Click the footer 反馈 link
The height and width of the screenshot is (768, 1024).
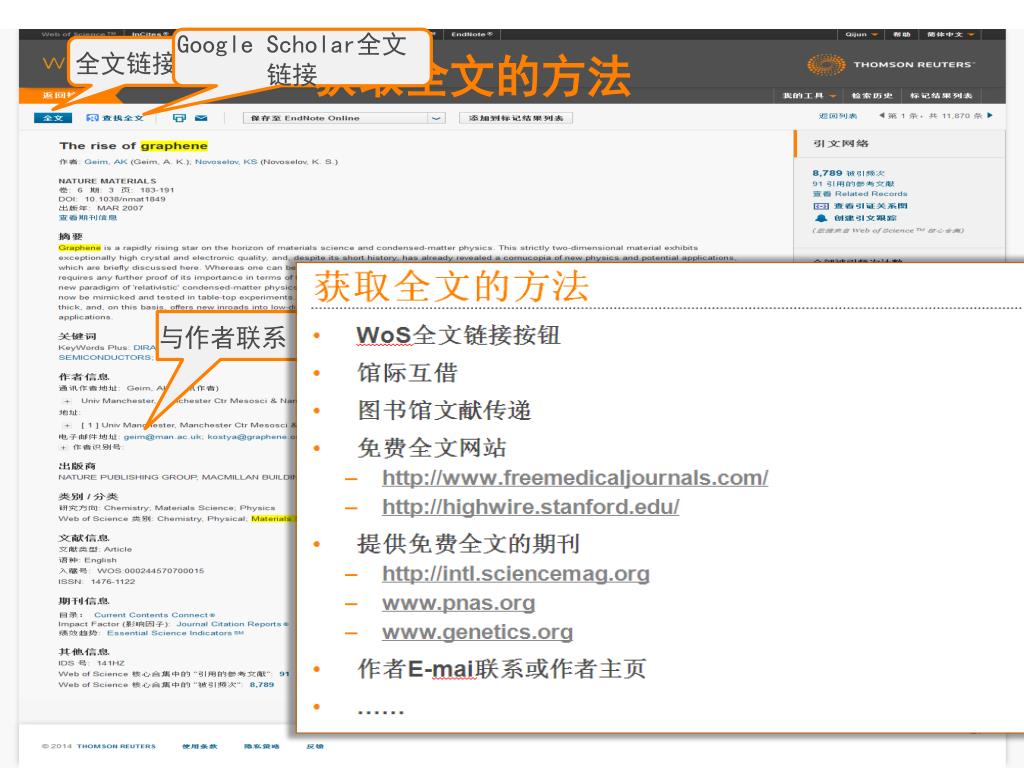point(315,746)
